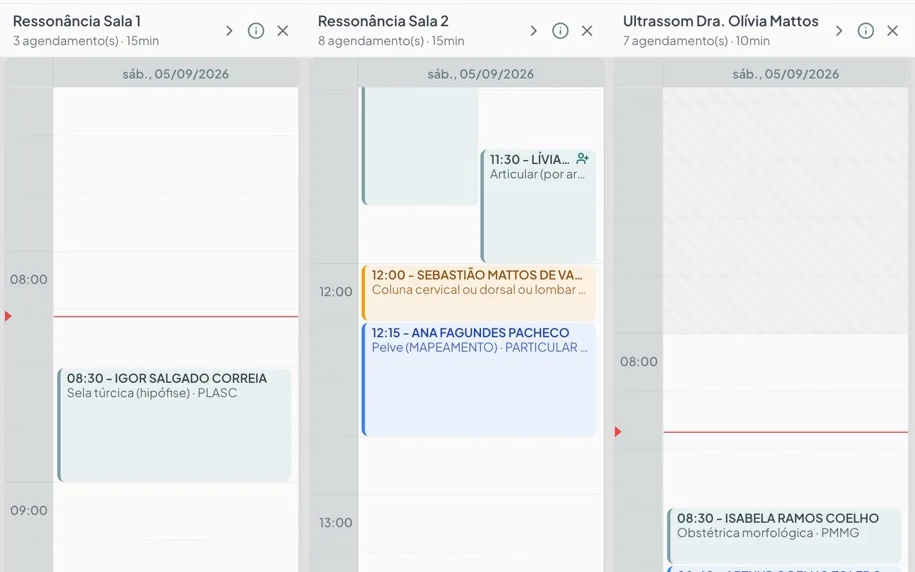Click 'Pelve (MAPEAMENTO) · PARTICULAR' text
915x572 pixels.
474,347
